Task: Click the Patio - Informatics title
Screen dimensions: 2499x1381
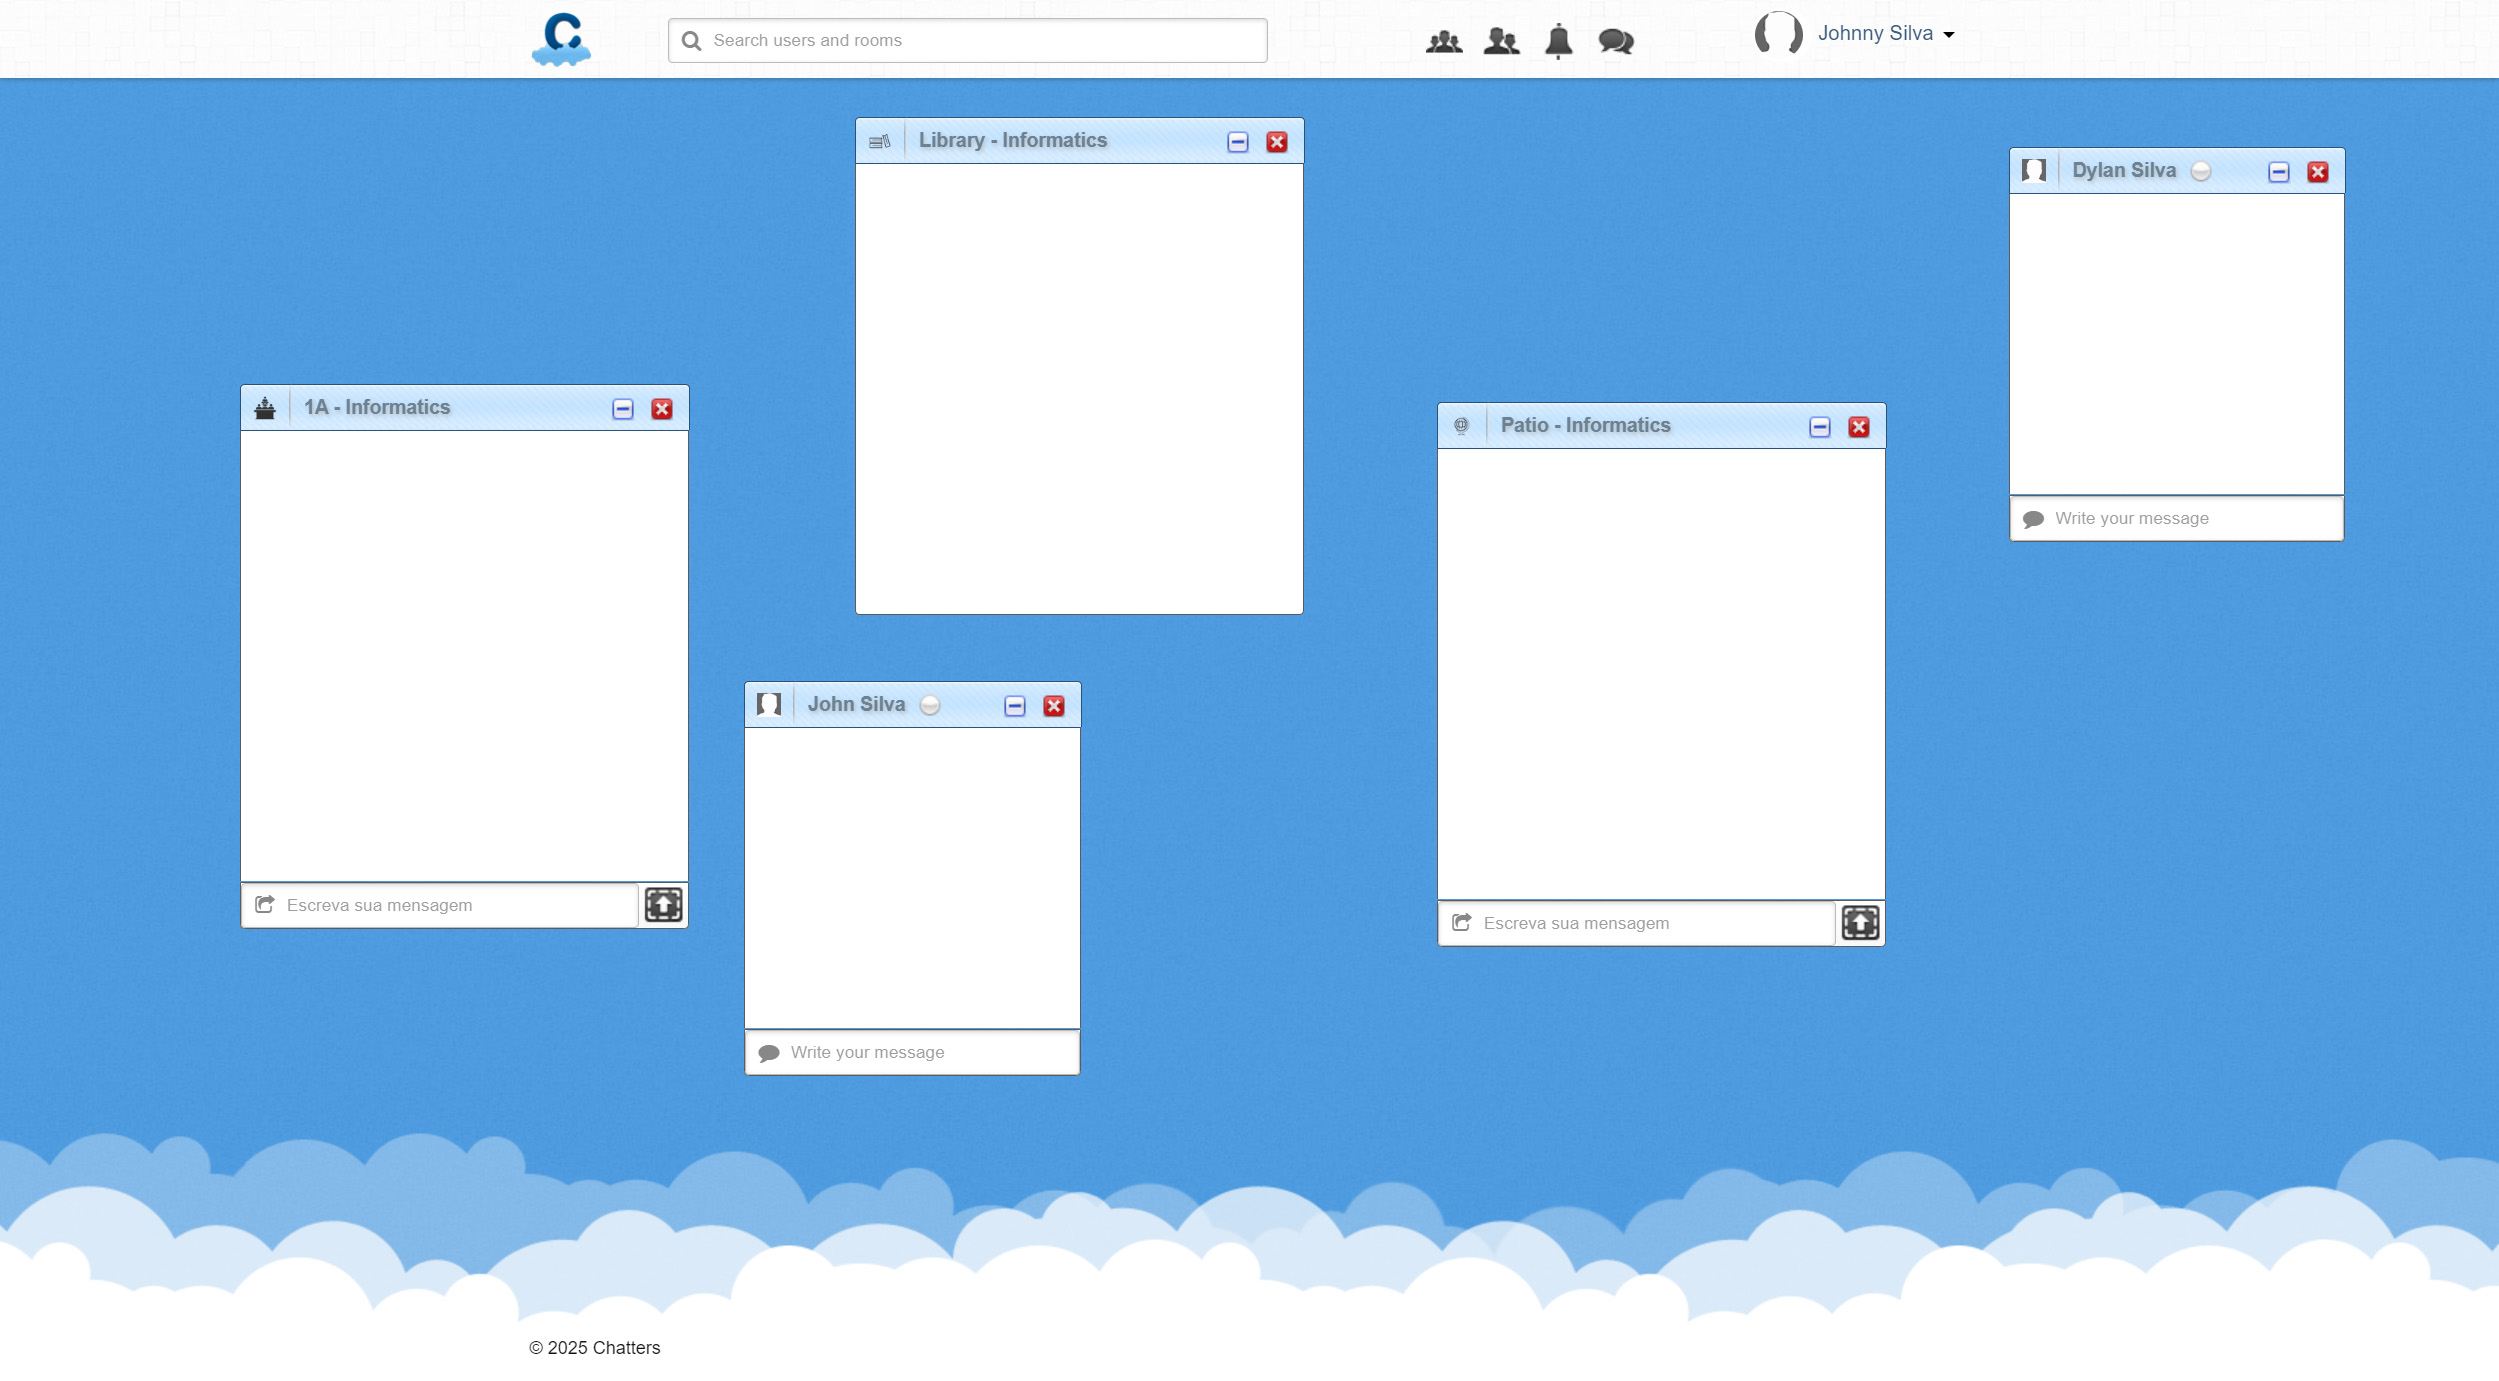Action: [x=1585, y=425]
